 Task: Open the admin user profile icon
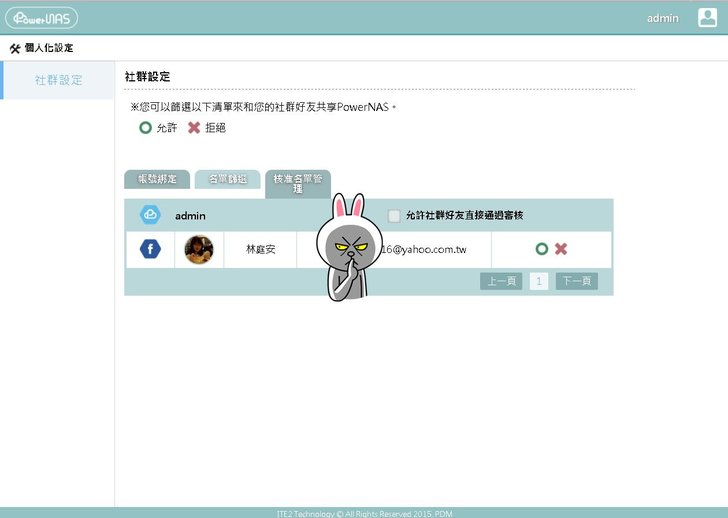[x=707, y=18]
